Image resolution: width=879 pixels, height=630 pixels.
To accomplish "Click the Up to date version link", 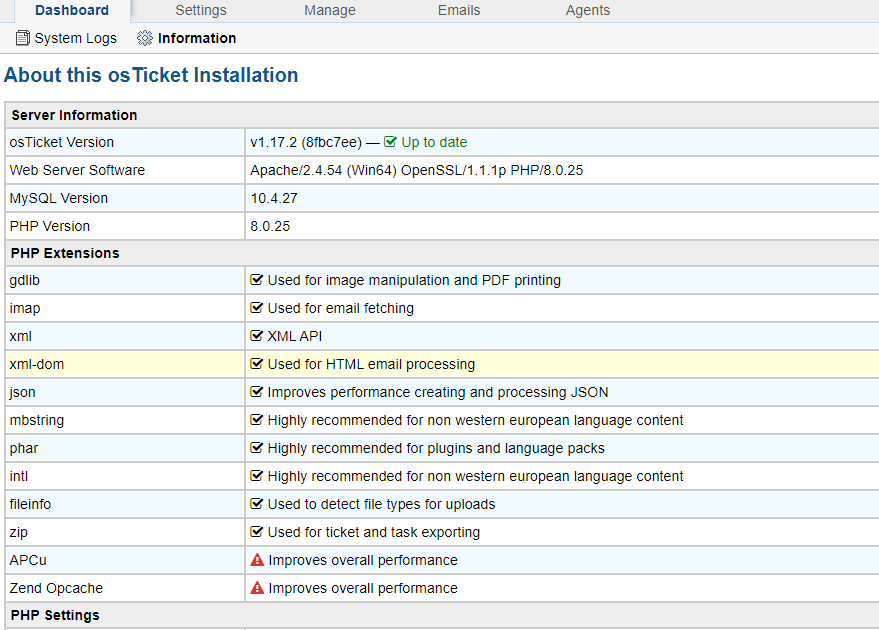I will (434, 142).
